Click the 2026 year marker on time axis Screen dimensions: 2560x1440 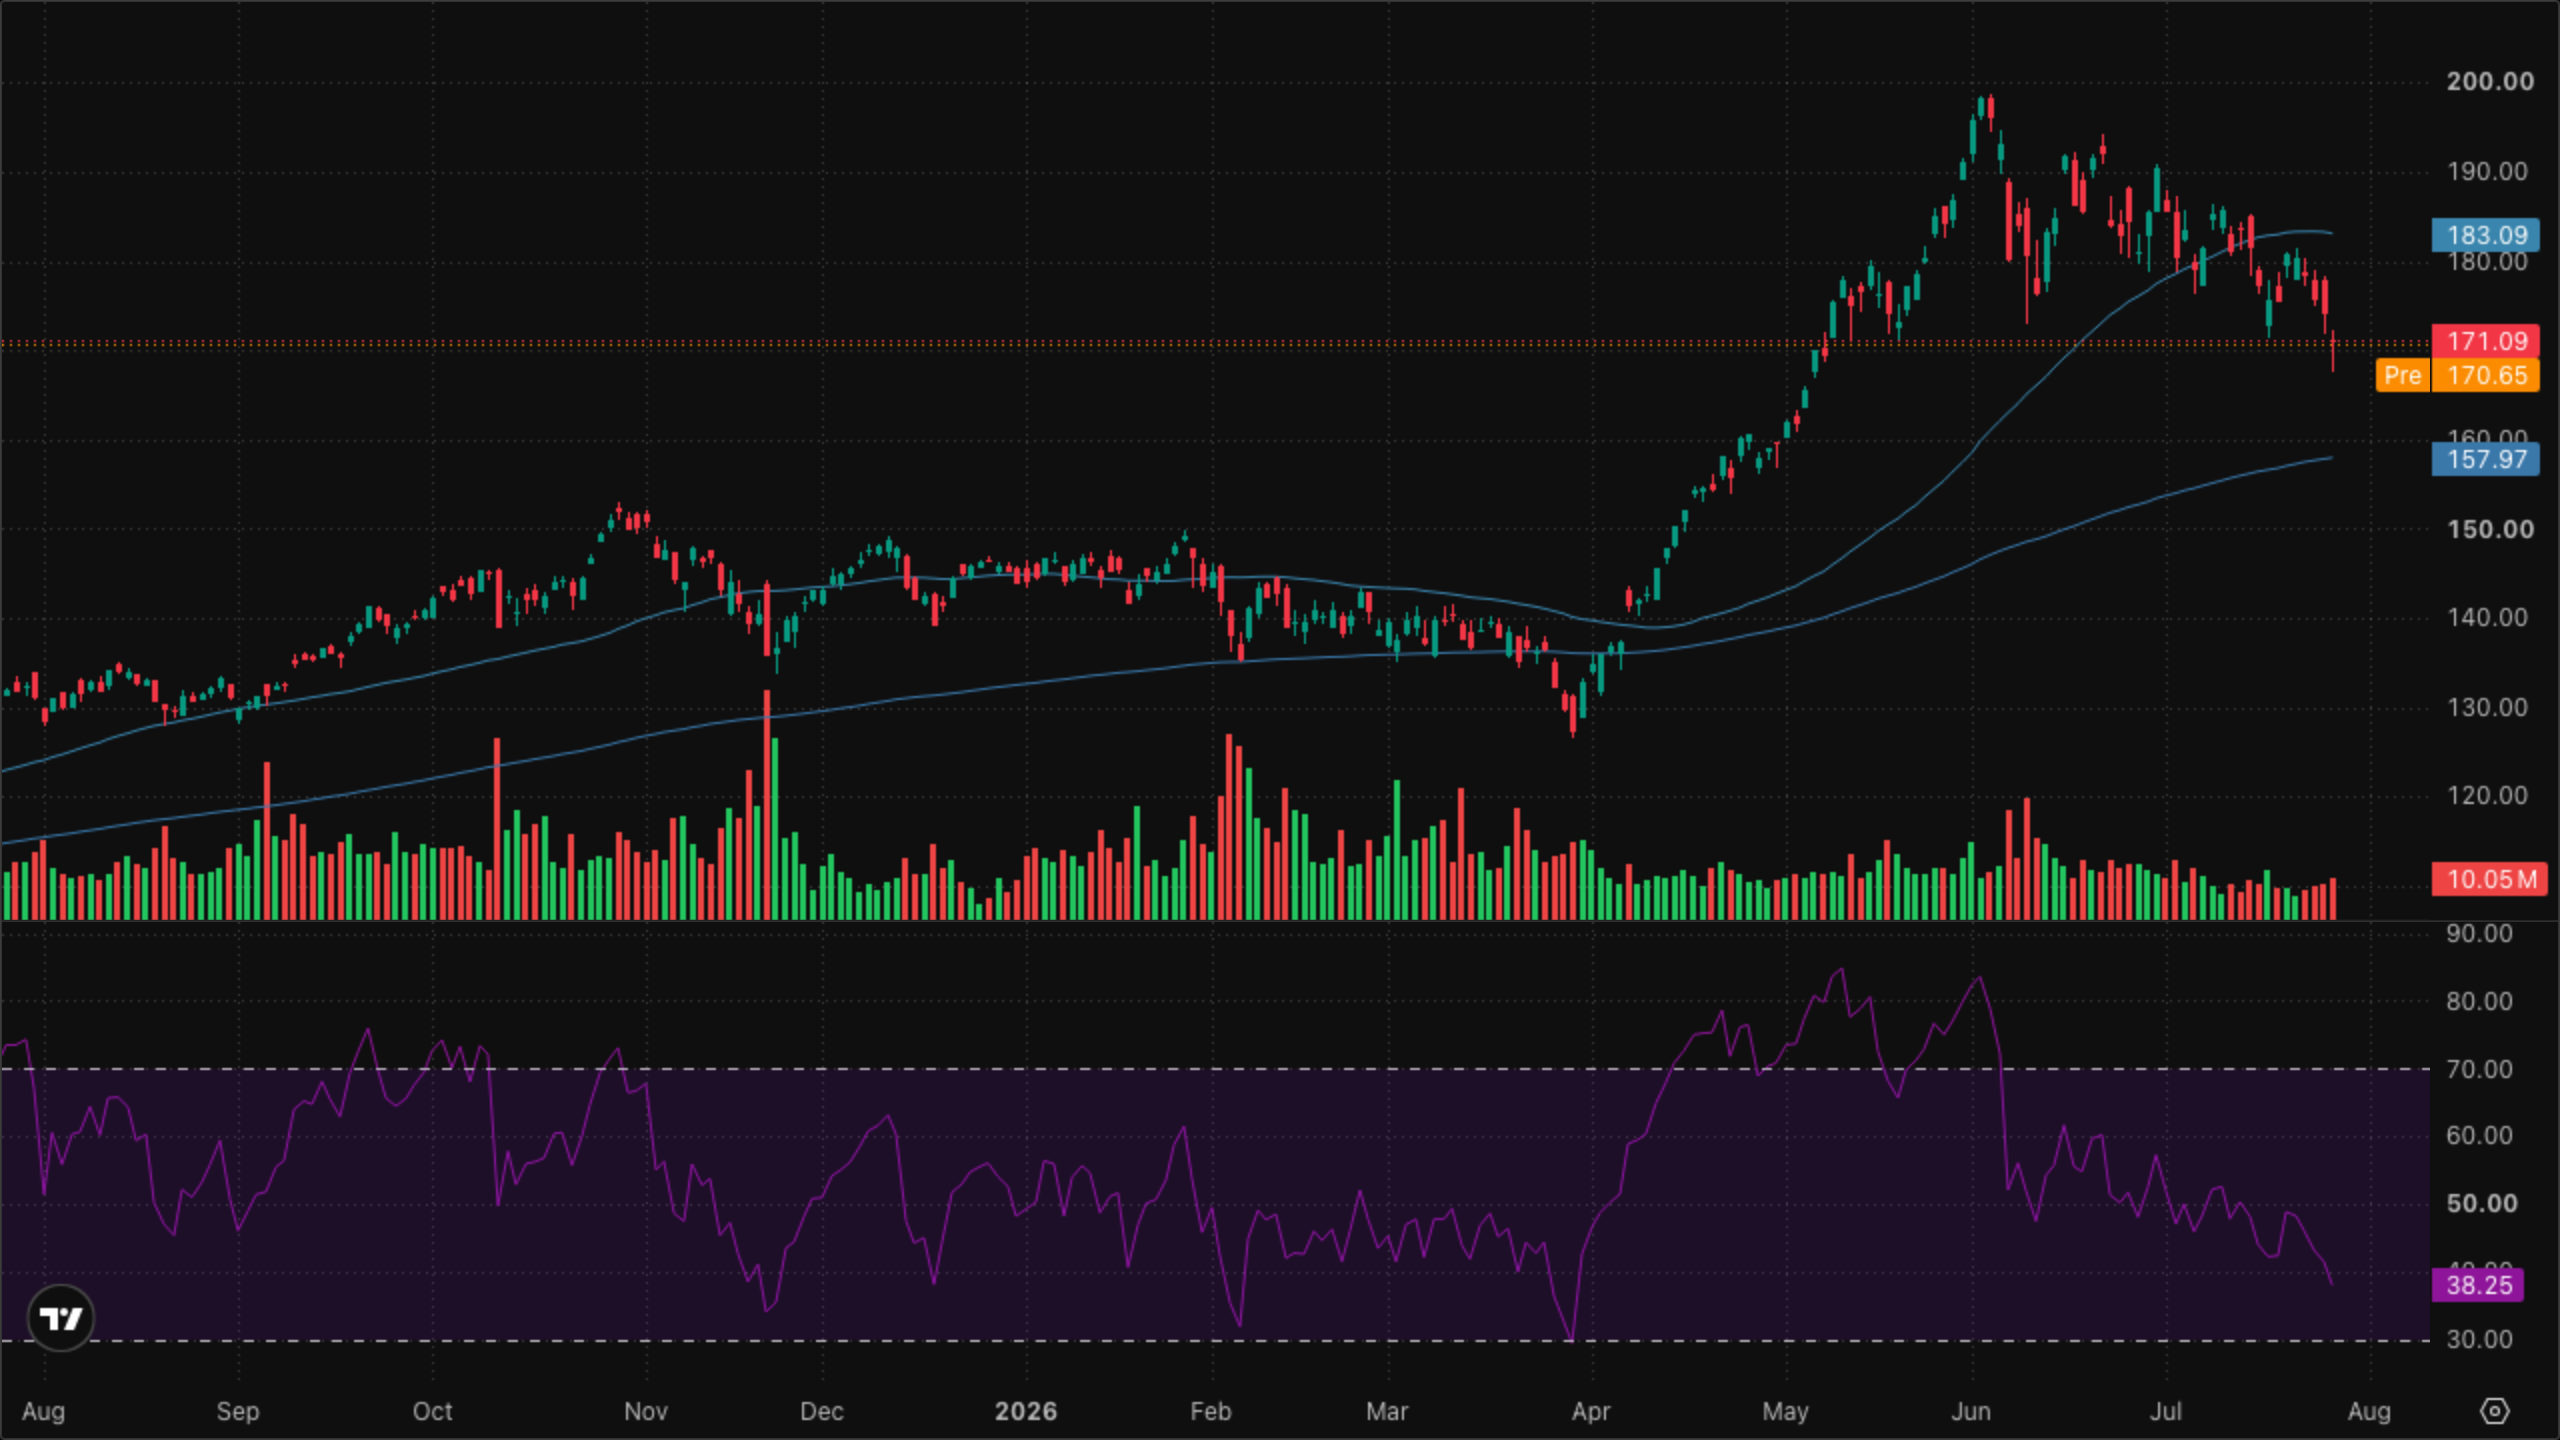[x=1026, y=1411]
